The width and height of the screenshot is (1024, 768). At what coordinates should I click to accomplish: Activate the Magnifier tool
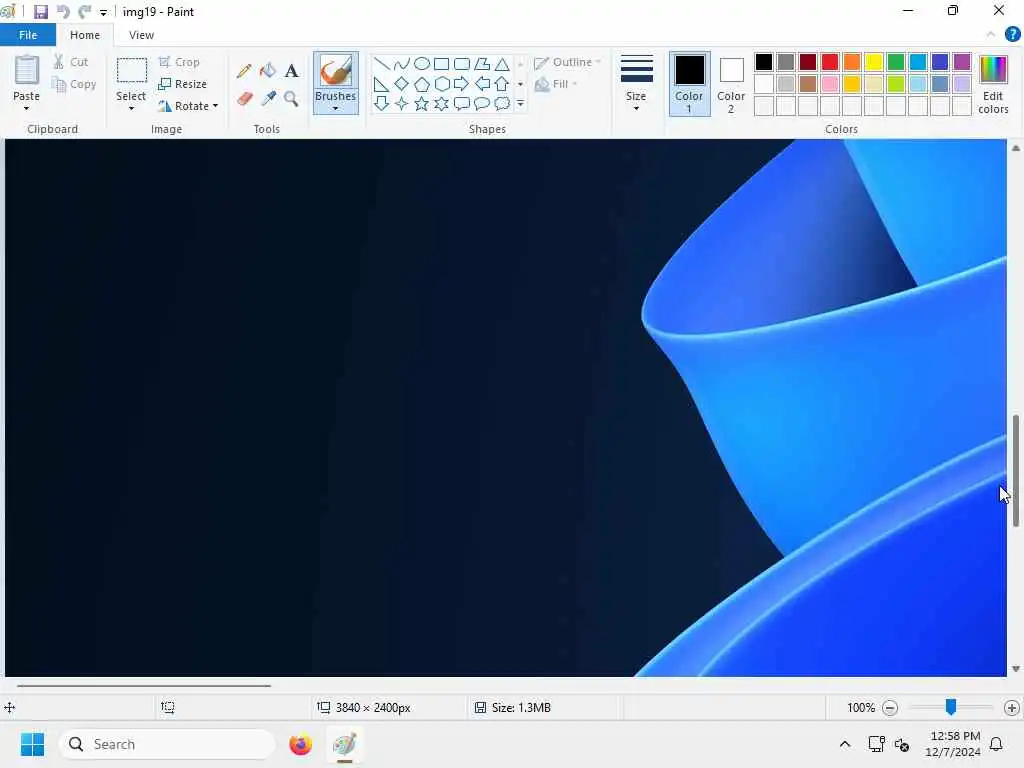point(291,99)
